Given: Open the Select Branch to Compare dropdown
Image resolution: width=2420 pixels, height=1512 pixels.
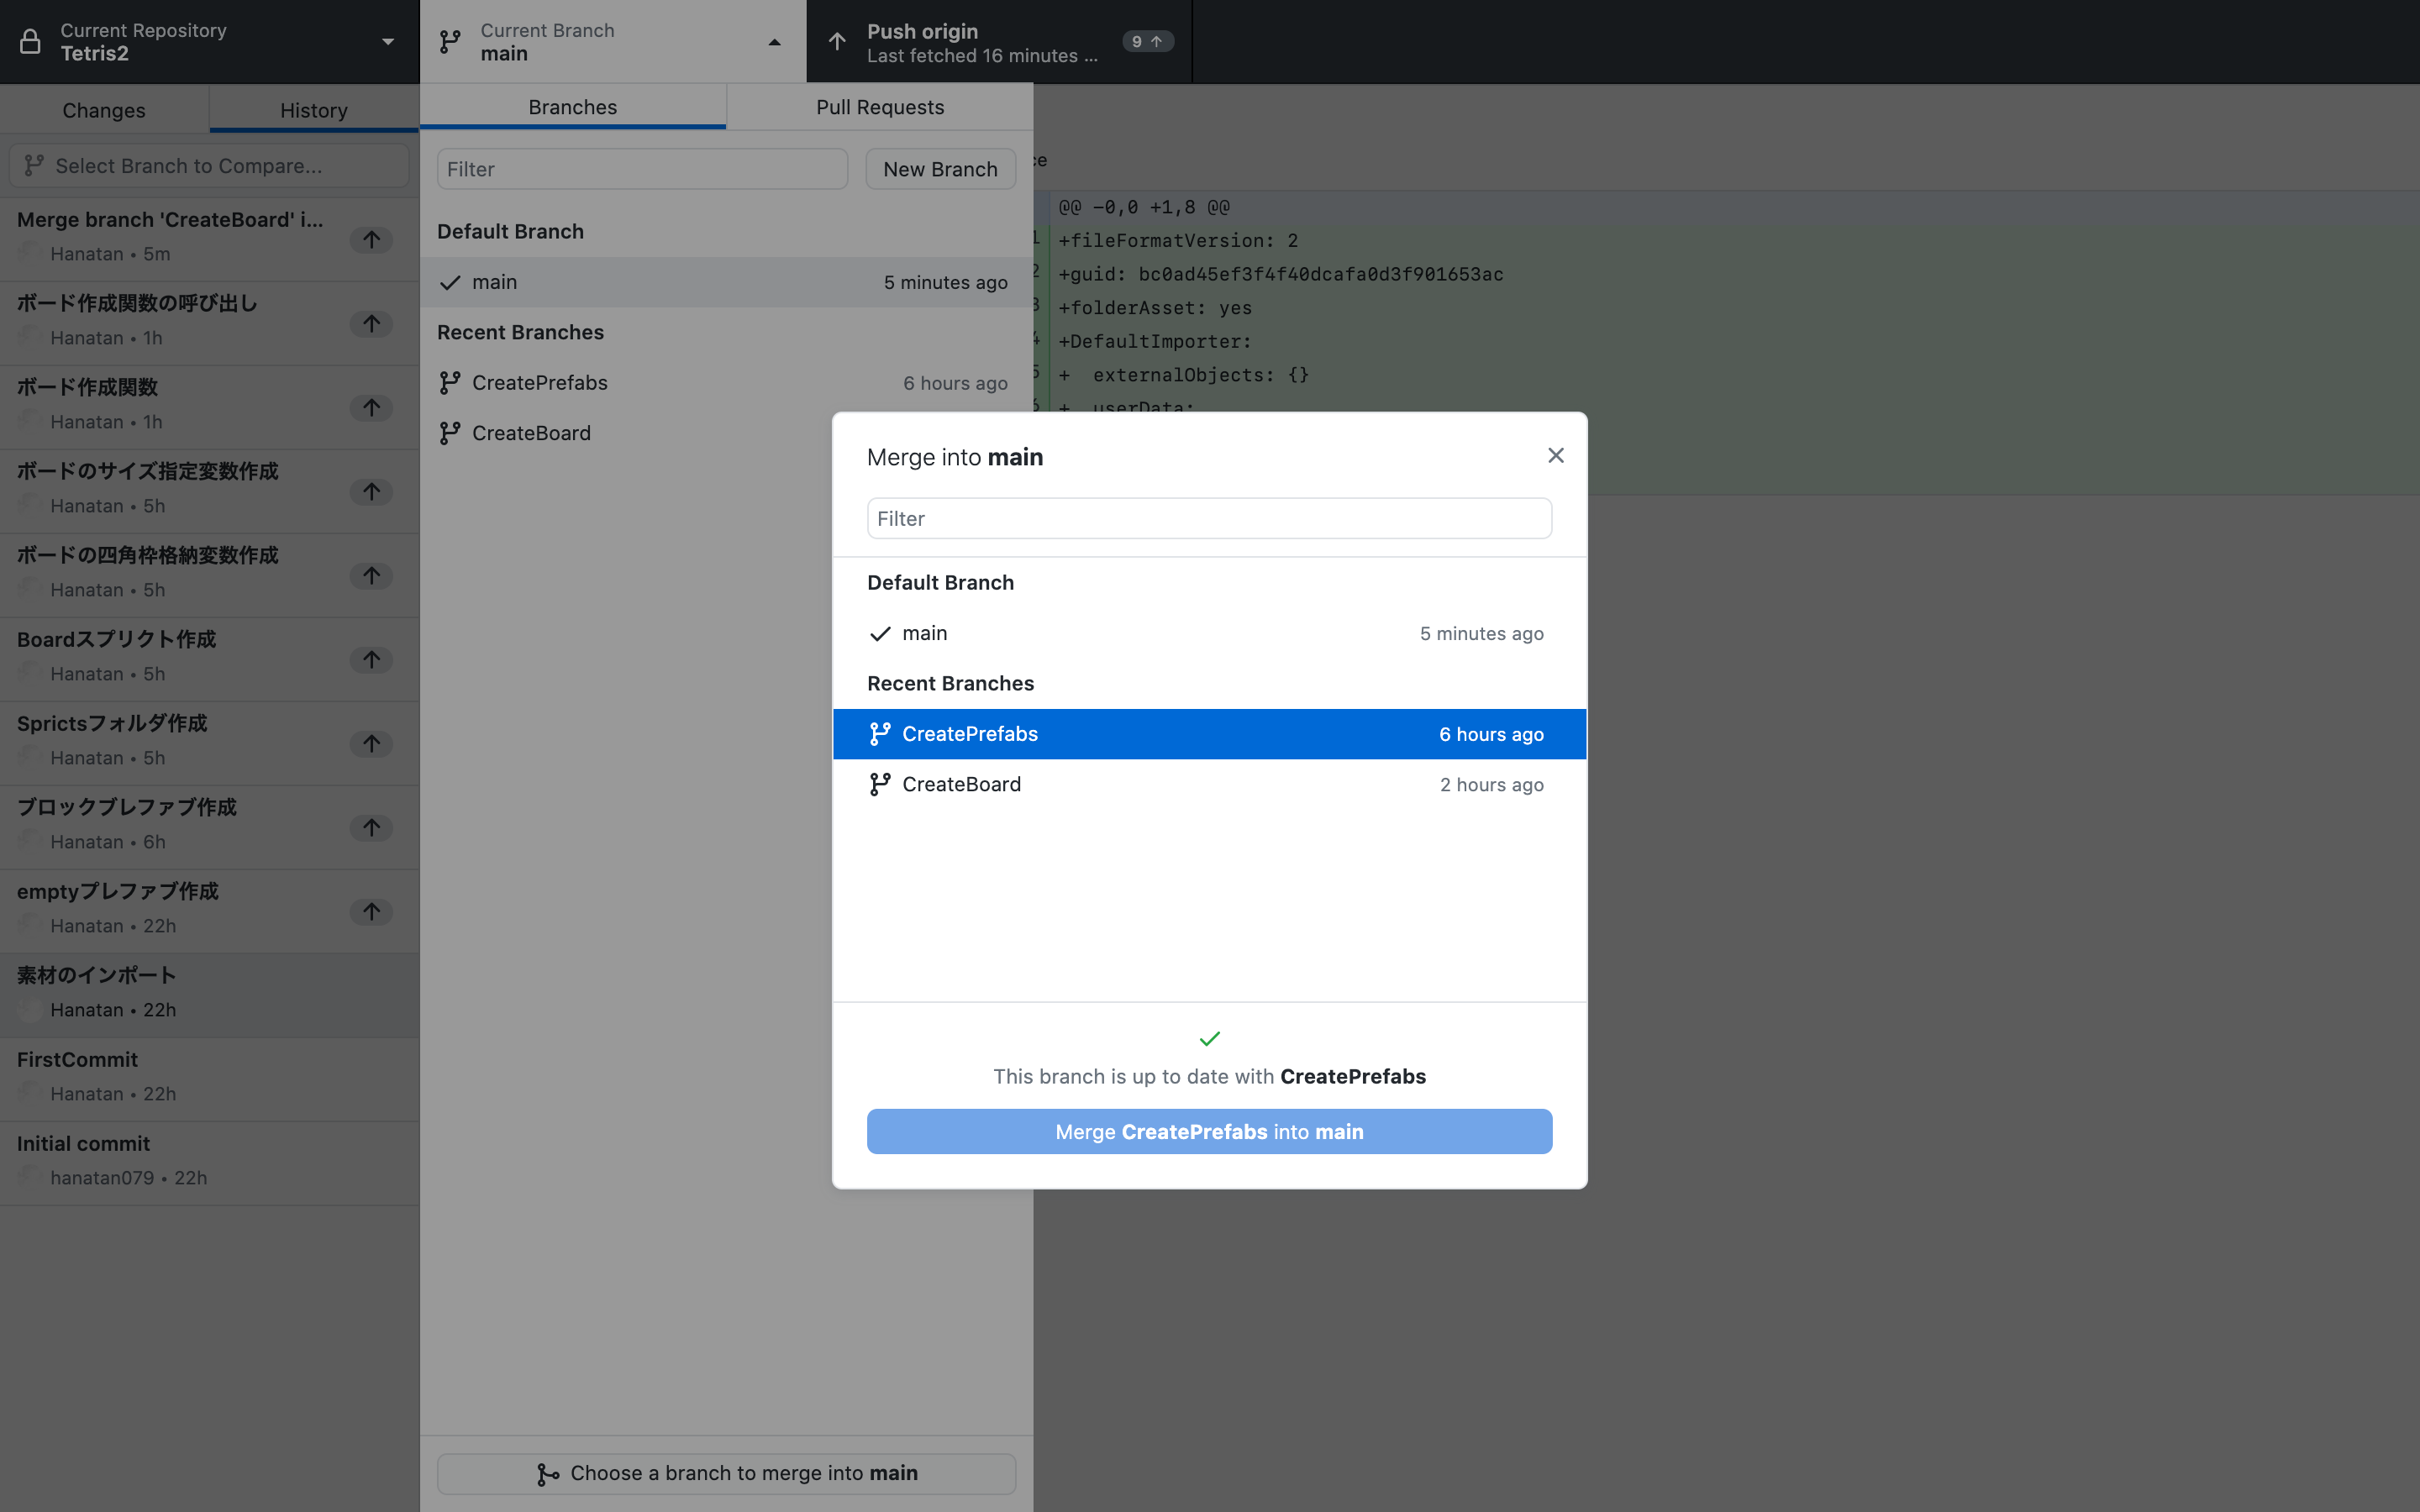Looking at the screenshot, I should click(x=208, y=165).
